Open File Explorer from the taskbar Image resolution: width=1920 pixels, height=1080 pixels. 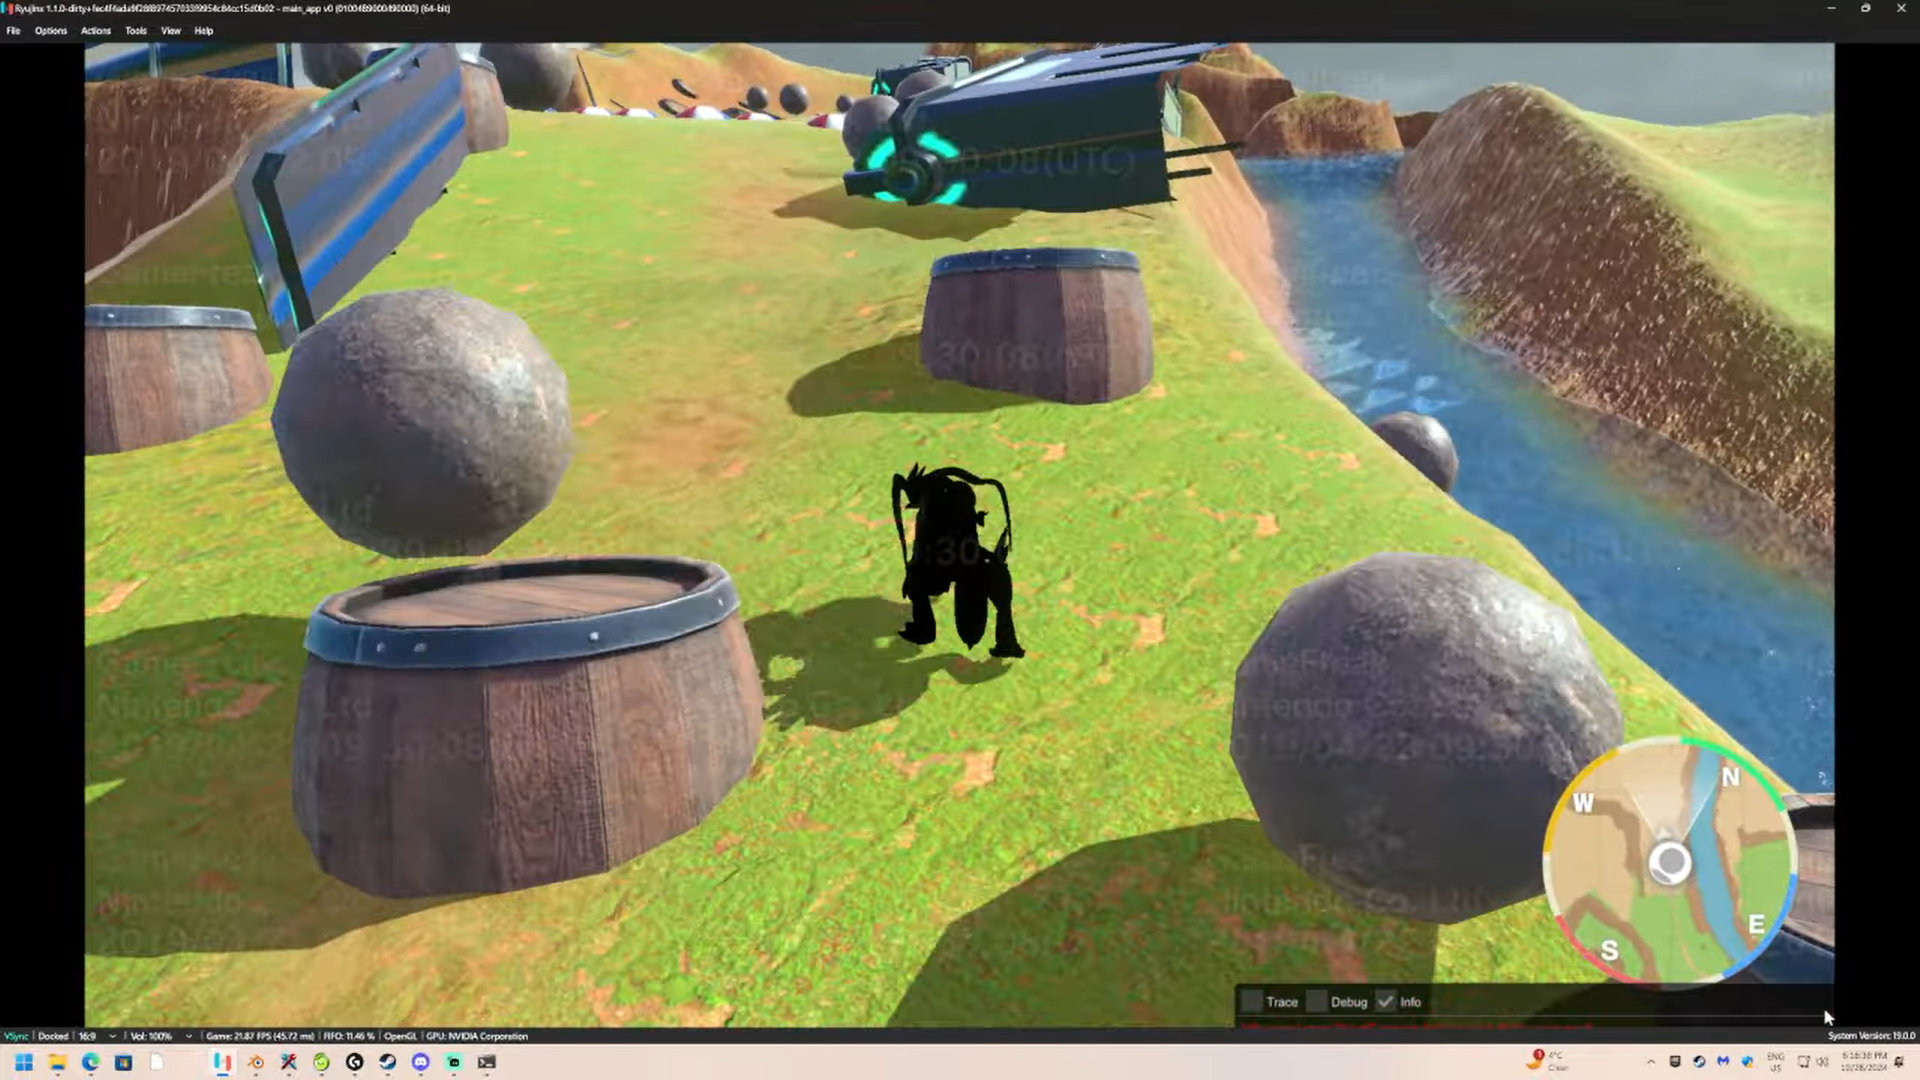(x=57, y=1062)
